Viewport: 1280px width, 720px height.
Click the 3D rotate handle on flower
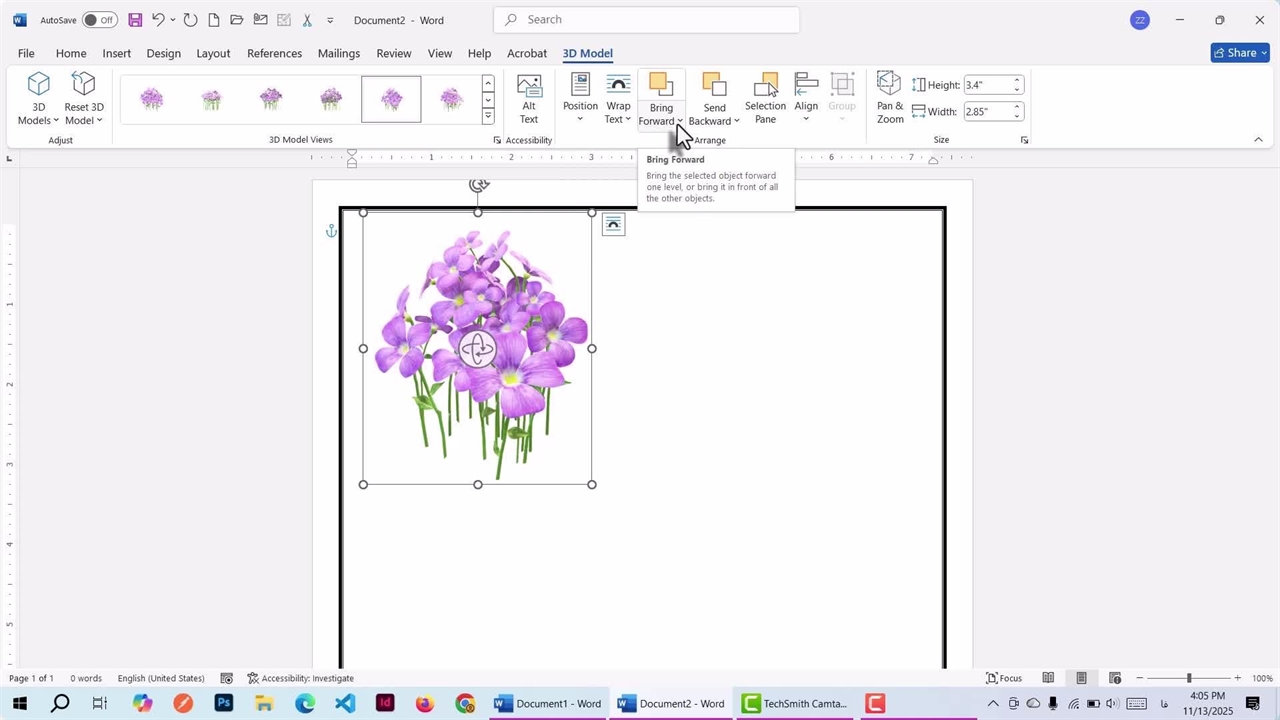click(478, 349)
